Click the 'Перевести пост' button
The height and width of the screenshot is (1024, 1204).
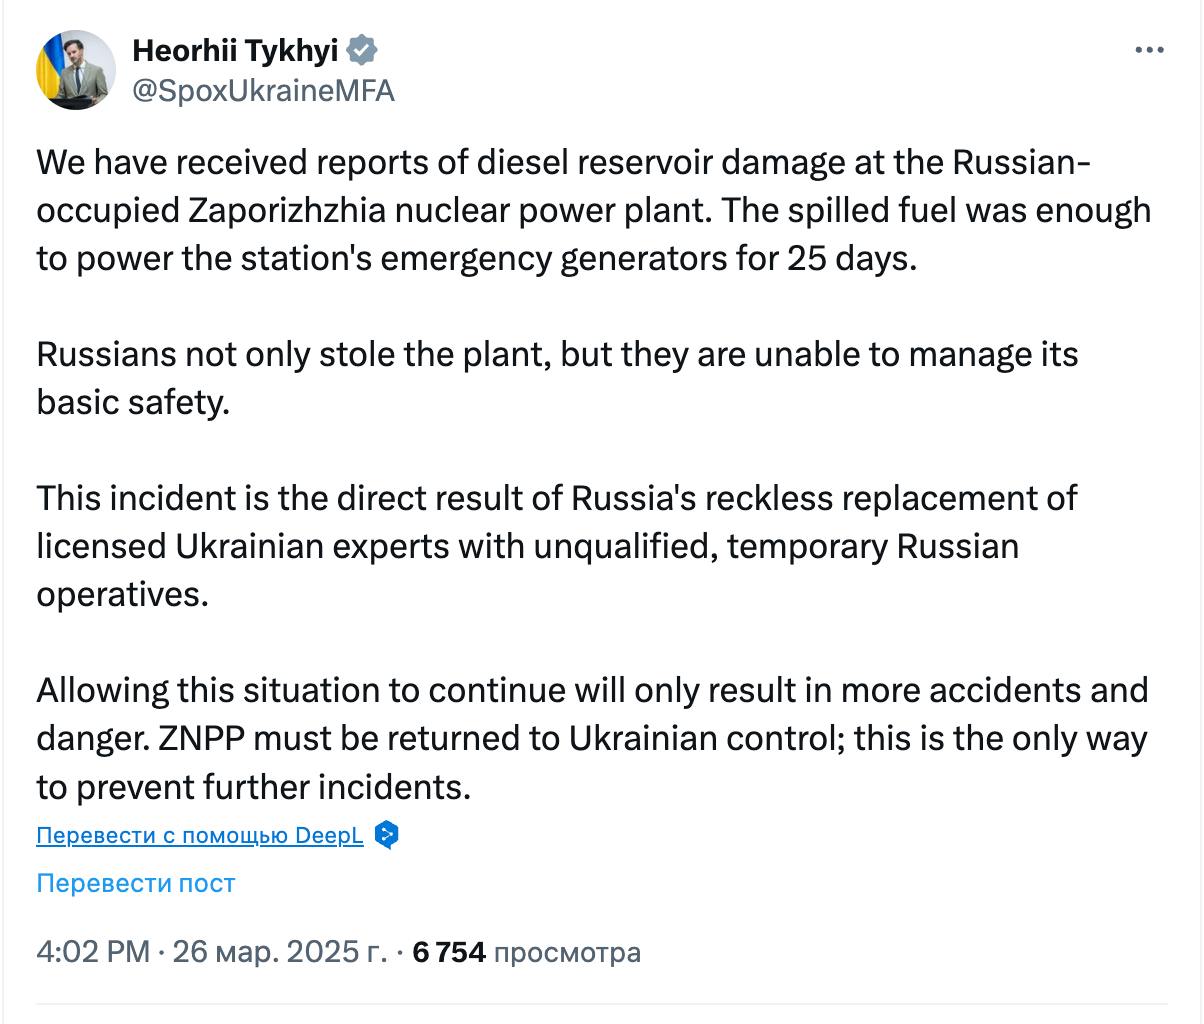[135, 883]
